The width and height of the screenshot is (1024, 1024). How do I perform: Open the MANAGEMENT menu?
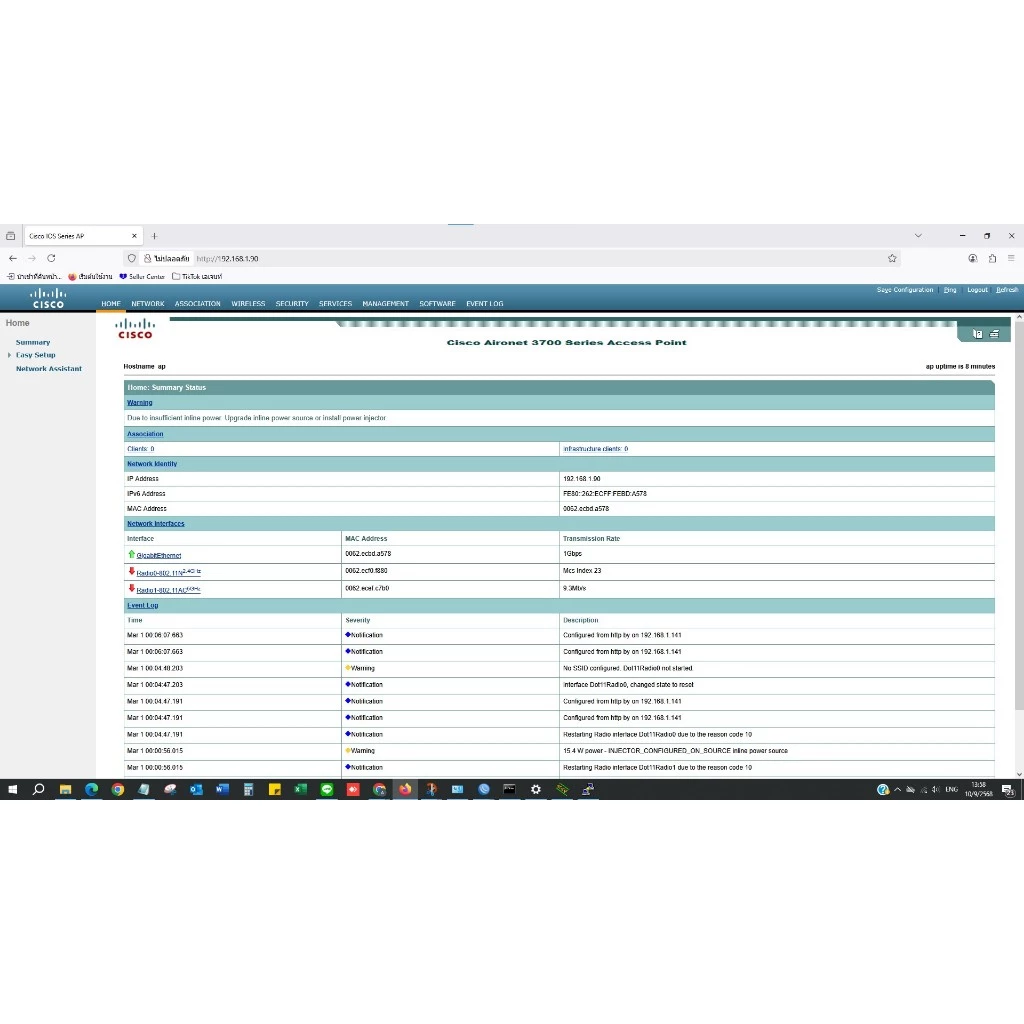[385, 304]
